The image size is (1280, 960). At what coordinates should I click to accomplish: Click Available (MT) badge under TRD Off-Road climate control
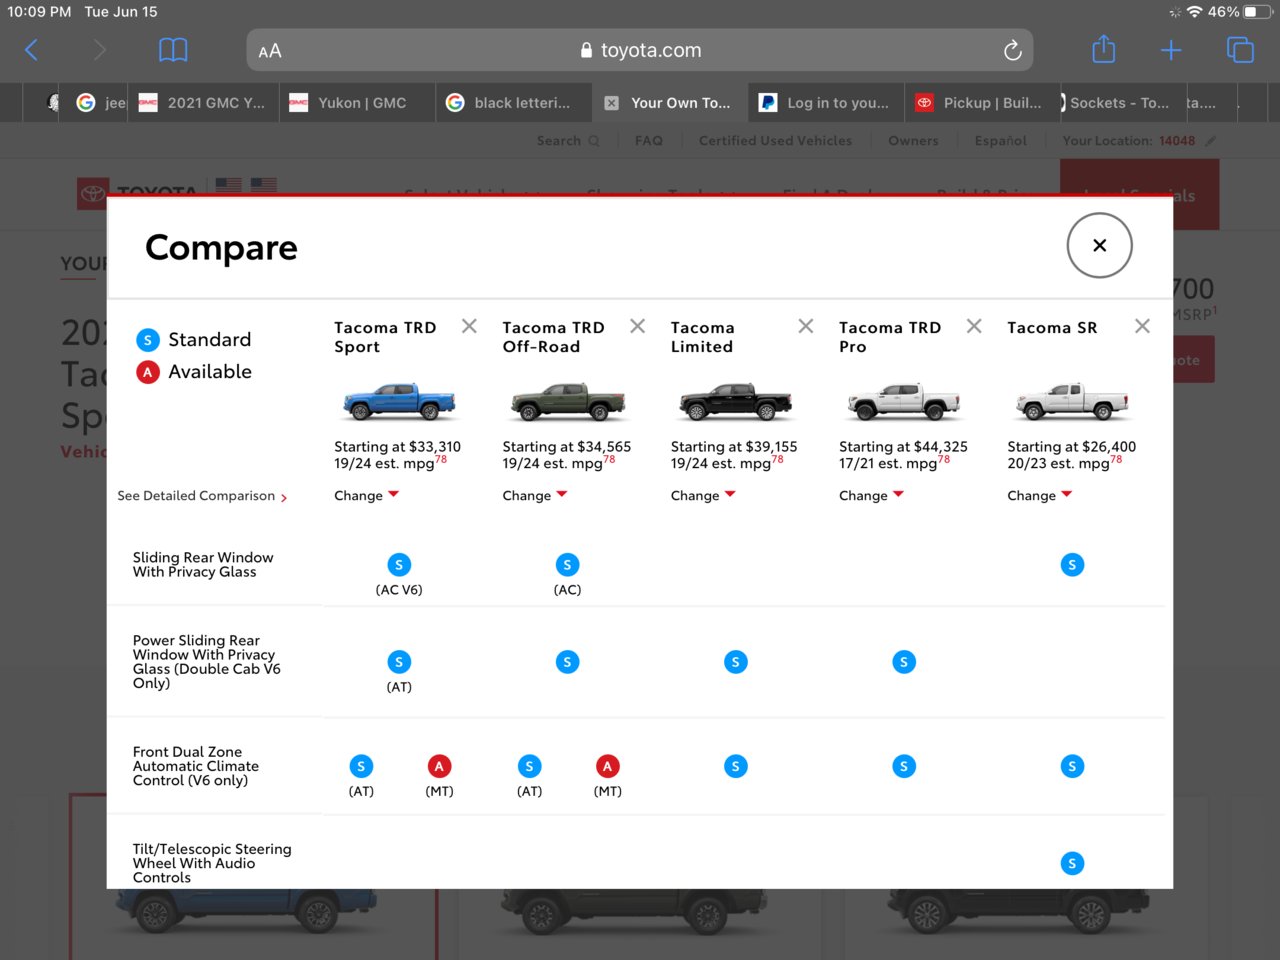point(607,766)
